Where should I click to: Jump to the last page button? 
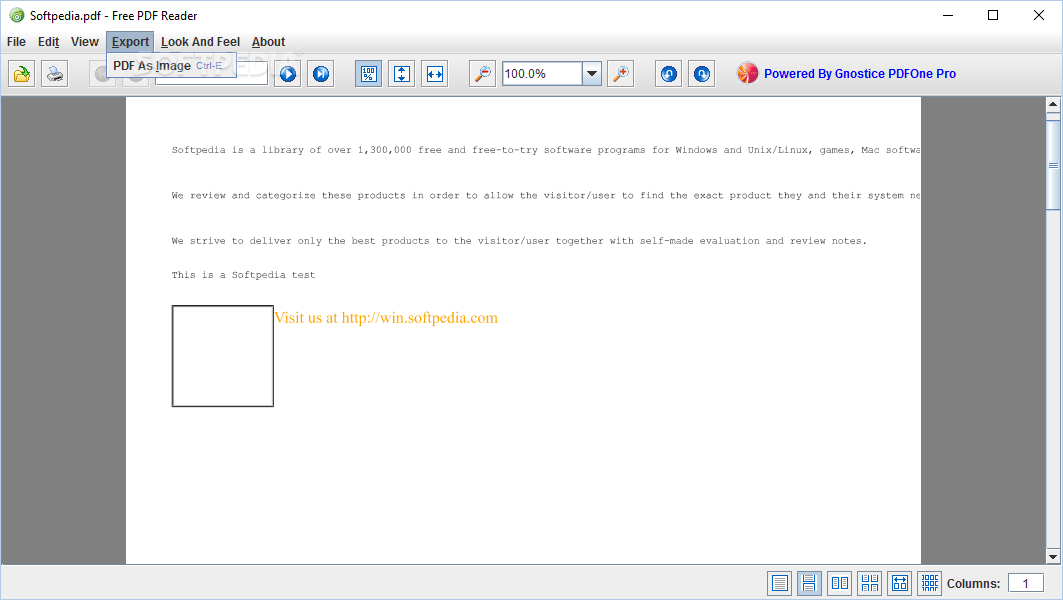pyautogui.click(x=321, y=74)
